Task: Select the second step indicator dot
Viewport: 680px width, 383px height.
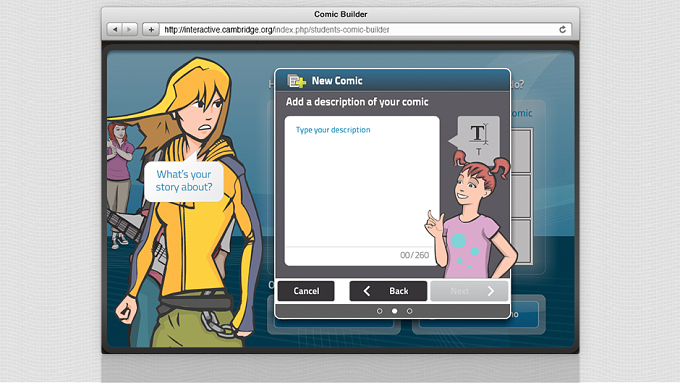Action: (x=394, y=311)
